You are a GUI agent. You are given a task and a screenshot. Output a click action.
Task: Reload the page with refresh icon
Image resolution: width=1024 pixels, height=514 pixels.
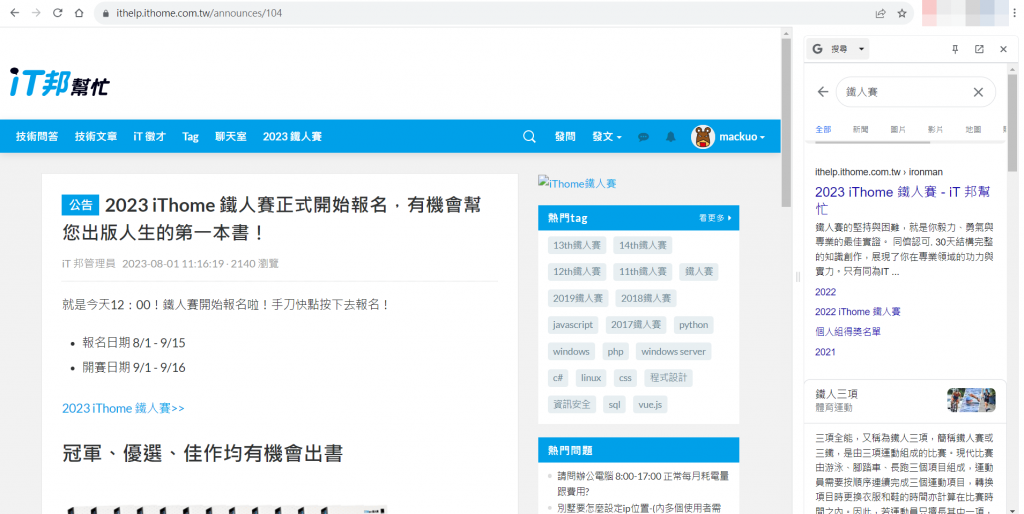(57, 13)
